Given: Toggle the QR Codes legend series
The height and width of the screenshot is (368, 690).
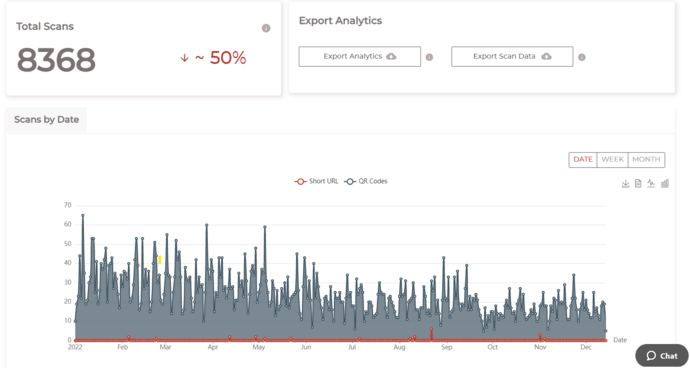Looking at the screenshot, I should pos(366,181).
